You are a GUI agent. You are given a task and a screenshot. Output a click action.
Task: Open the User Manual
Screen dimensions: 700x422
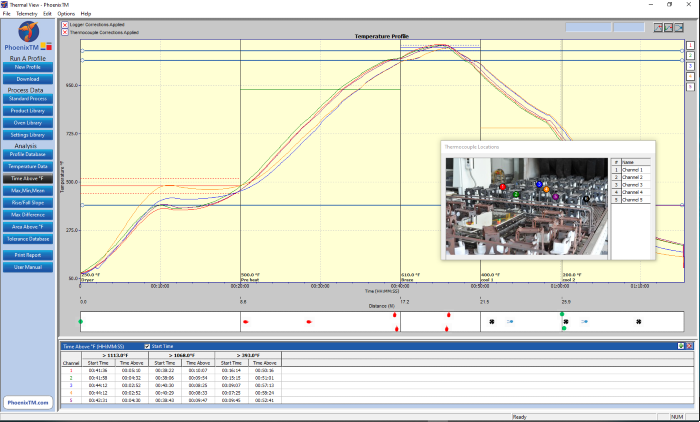pos(28,267)
